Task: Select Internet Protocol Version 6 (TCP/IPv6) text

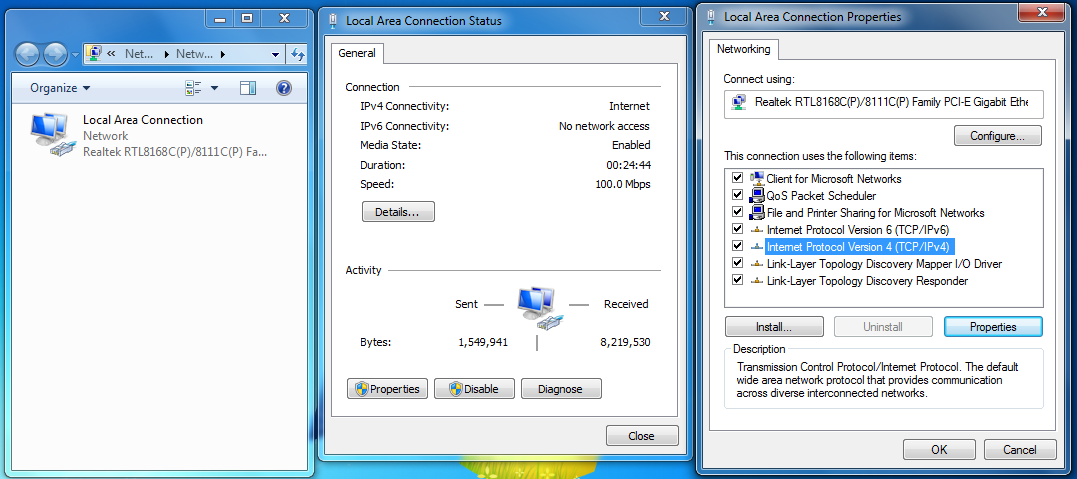Action: point(858,230)
